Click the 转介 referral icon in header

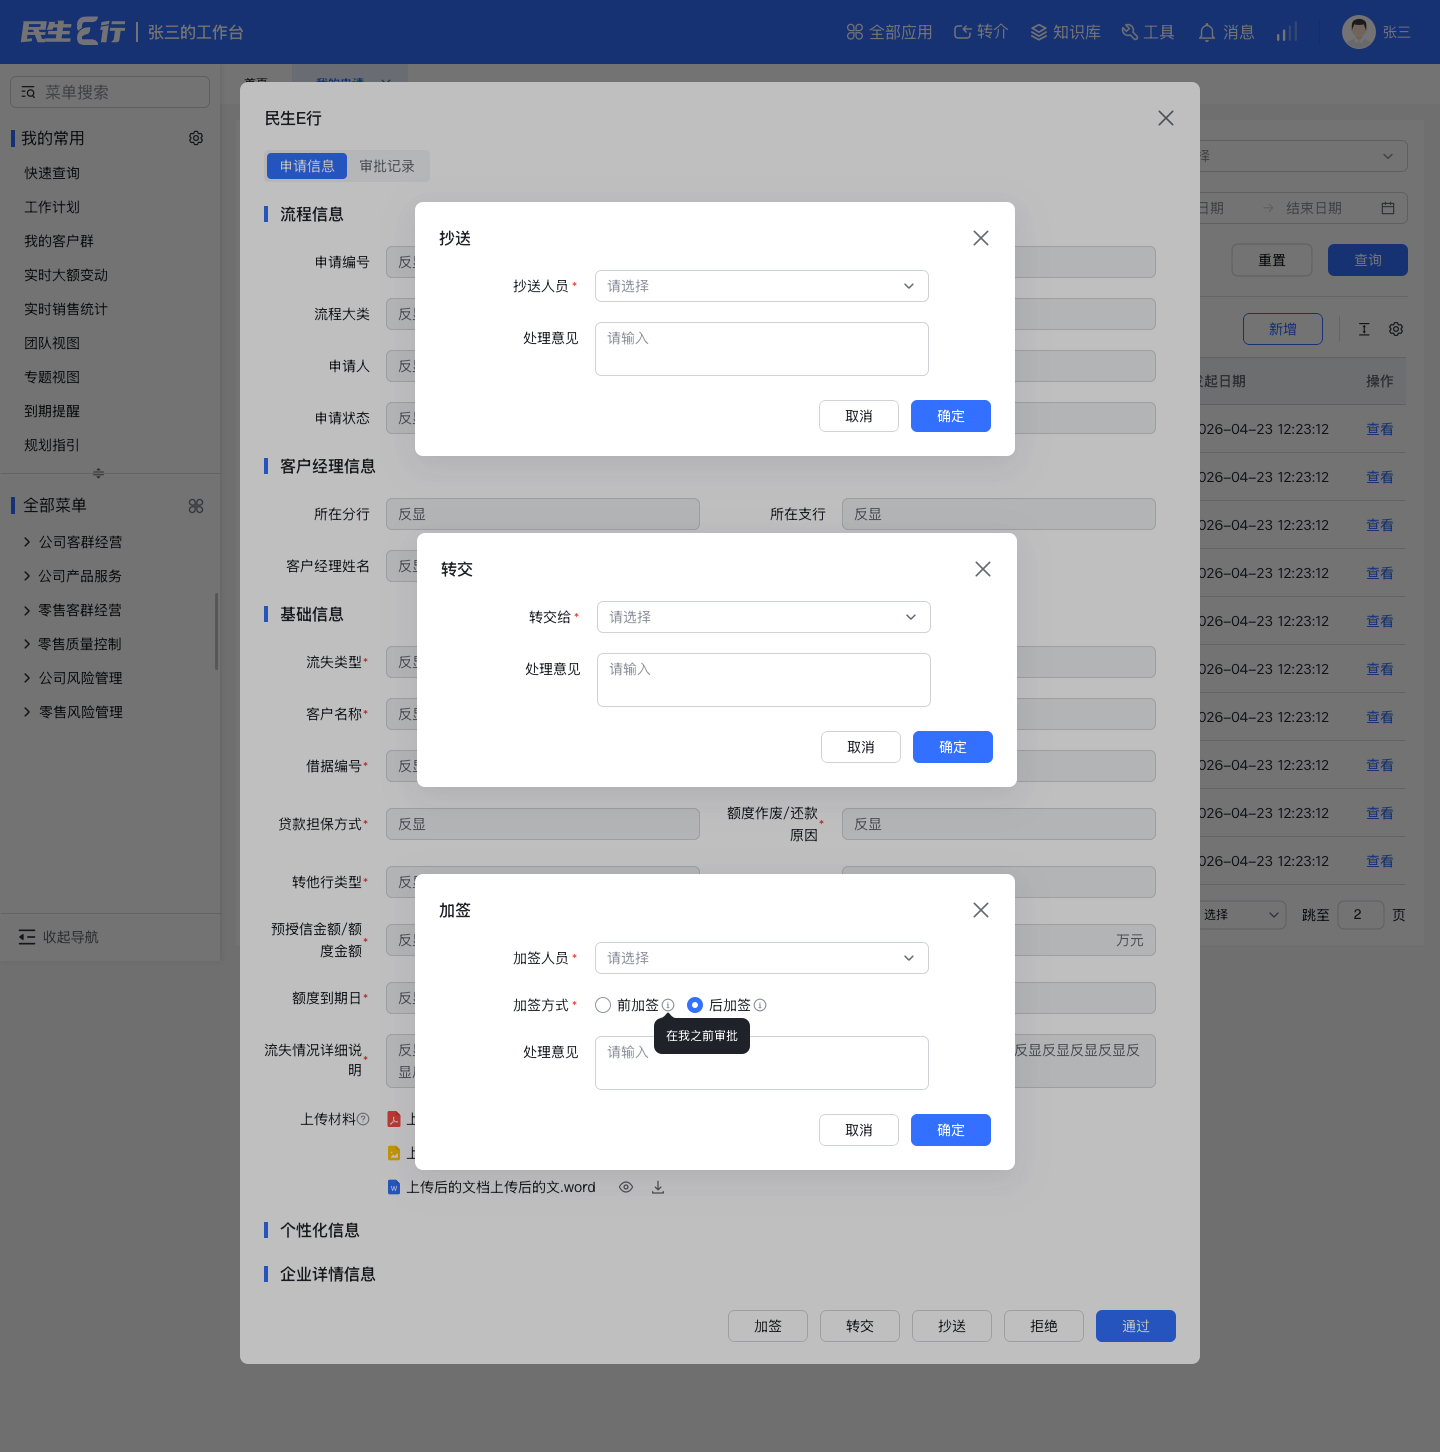tap(962, 32)
